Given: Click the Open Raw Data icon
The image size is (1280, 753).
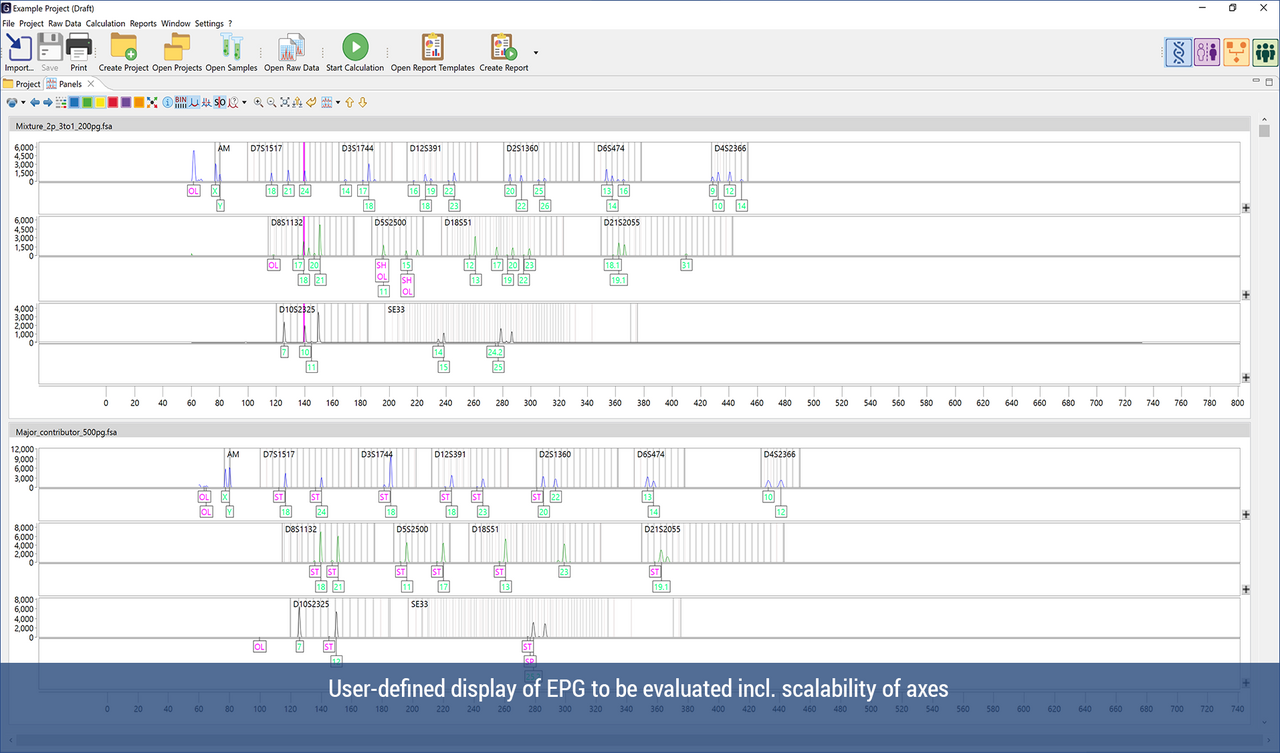Looking at the screenshot, I should pos(292,46).
